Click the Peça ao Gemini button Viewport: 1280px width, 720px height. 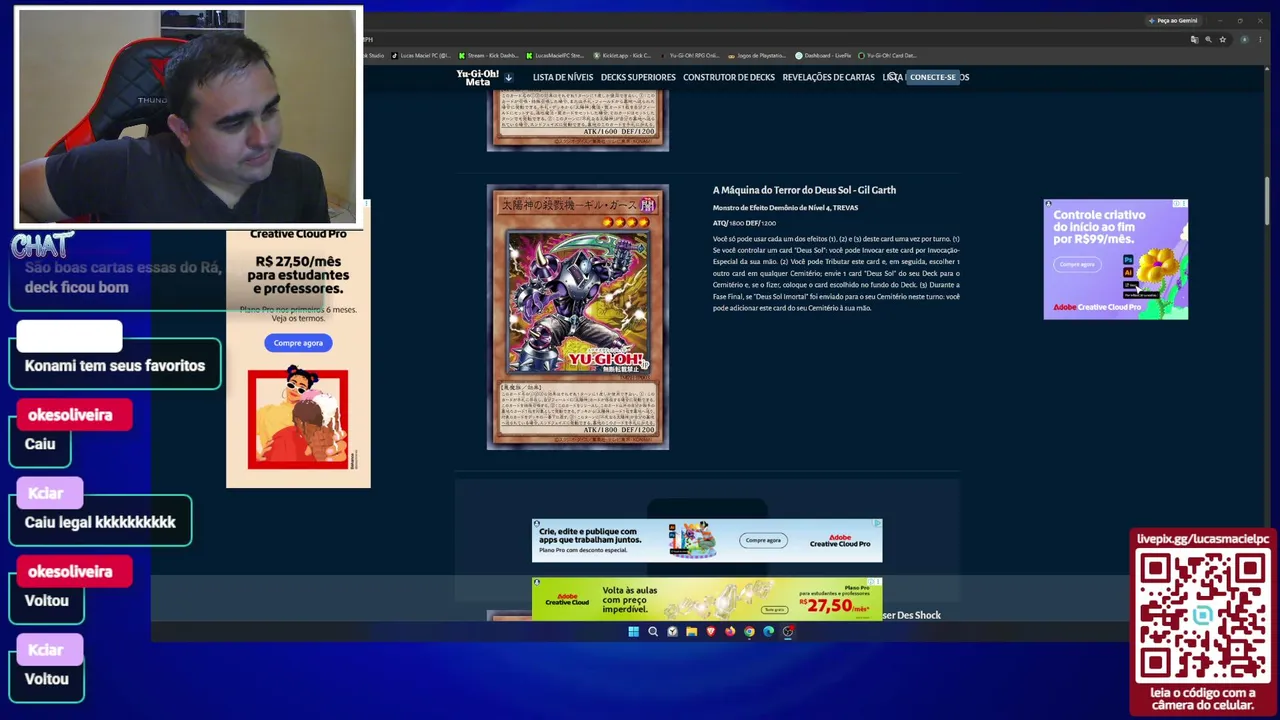click(x=1173, y=20)
